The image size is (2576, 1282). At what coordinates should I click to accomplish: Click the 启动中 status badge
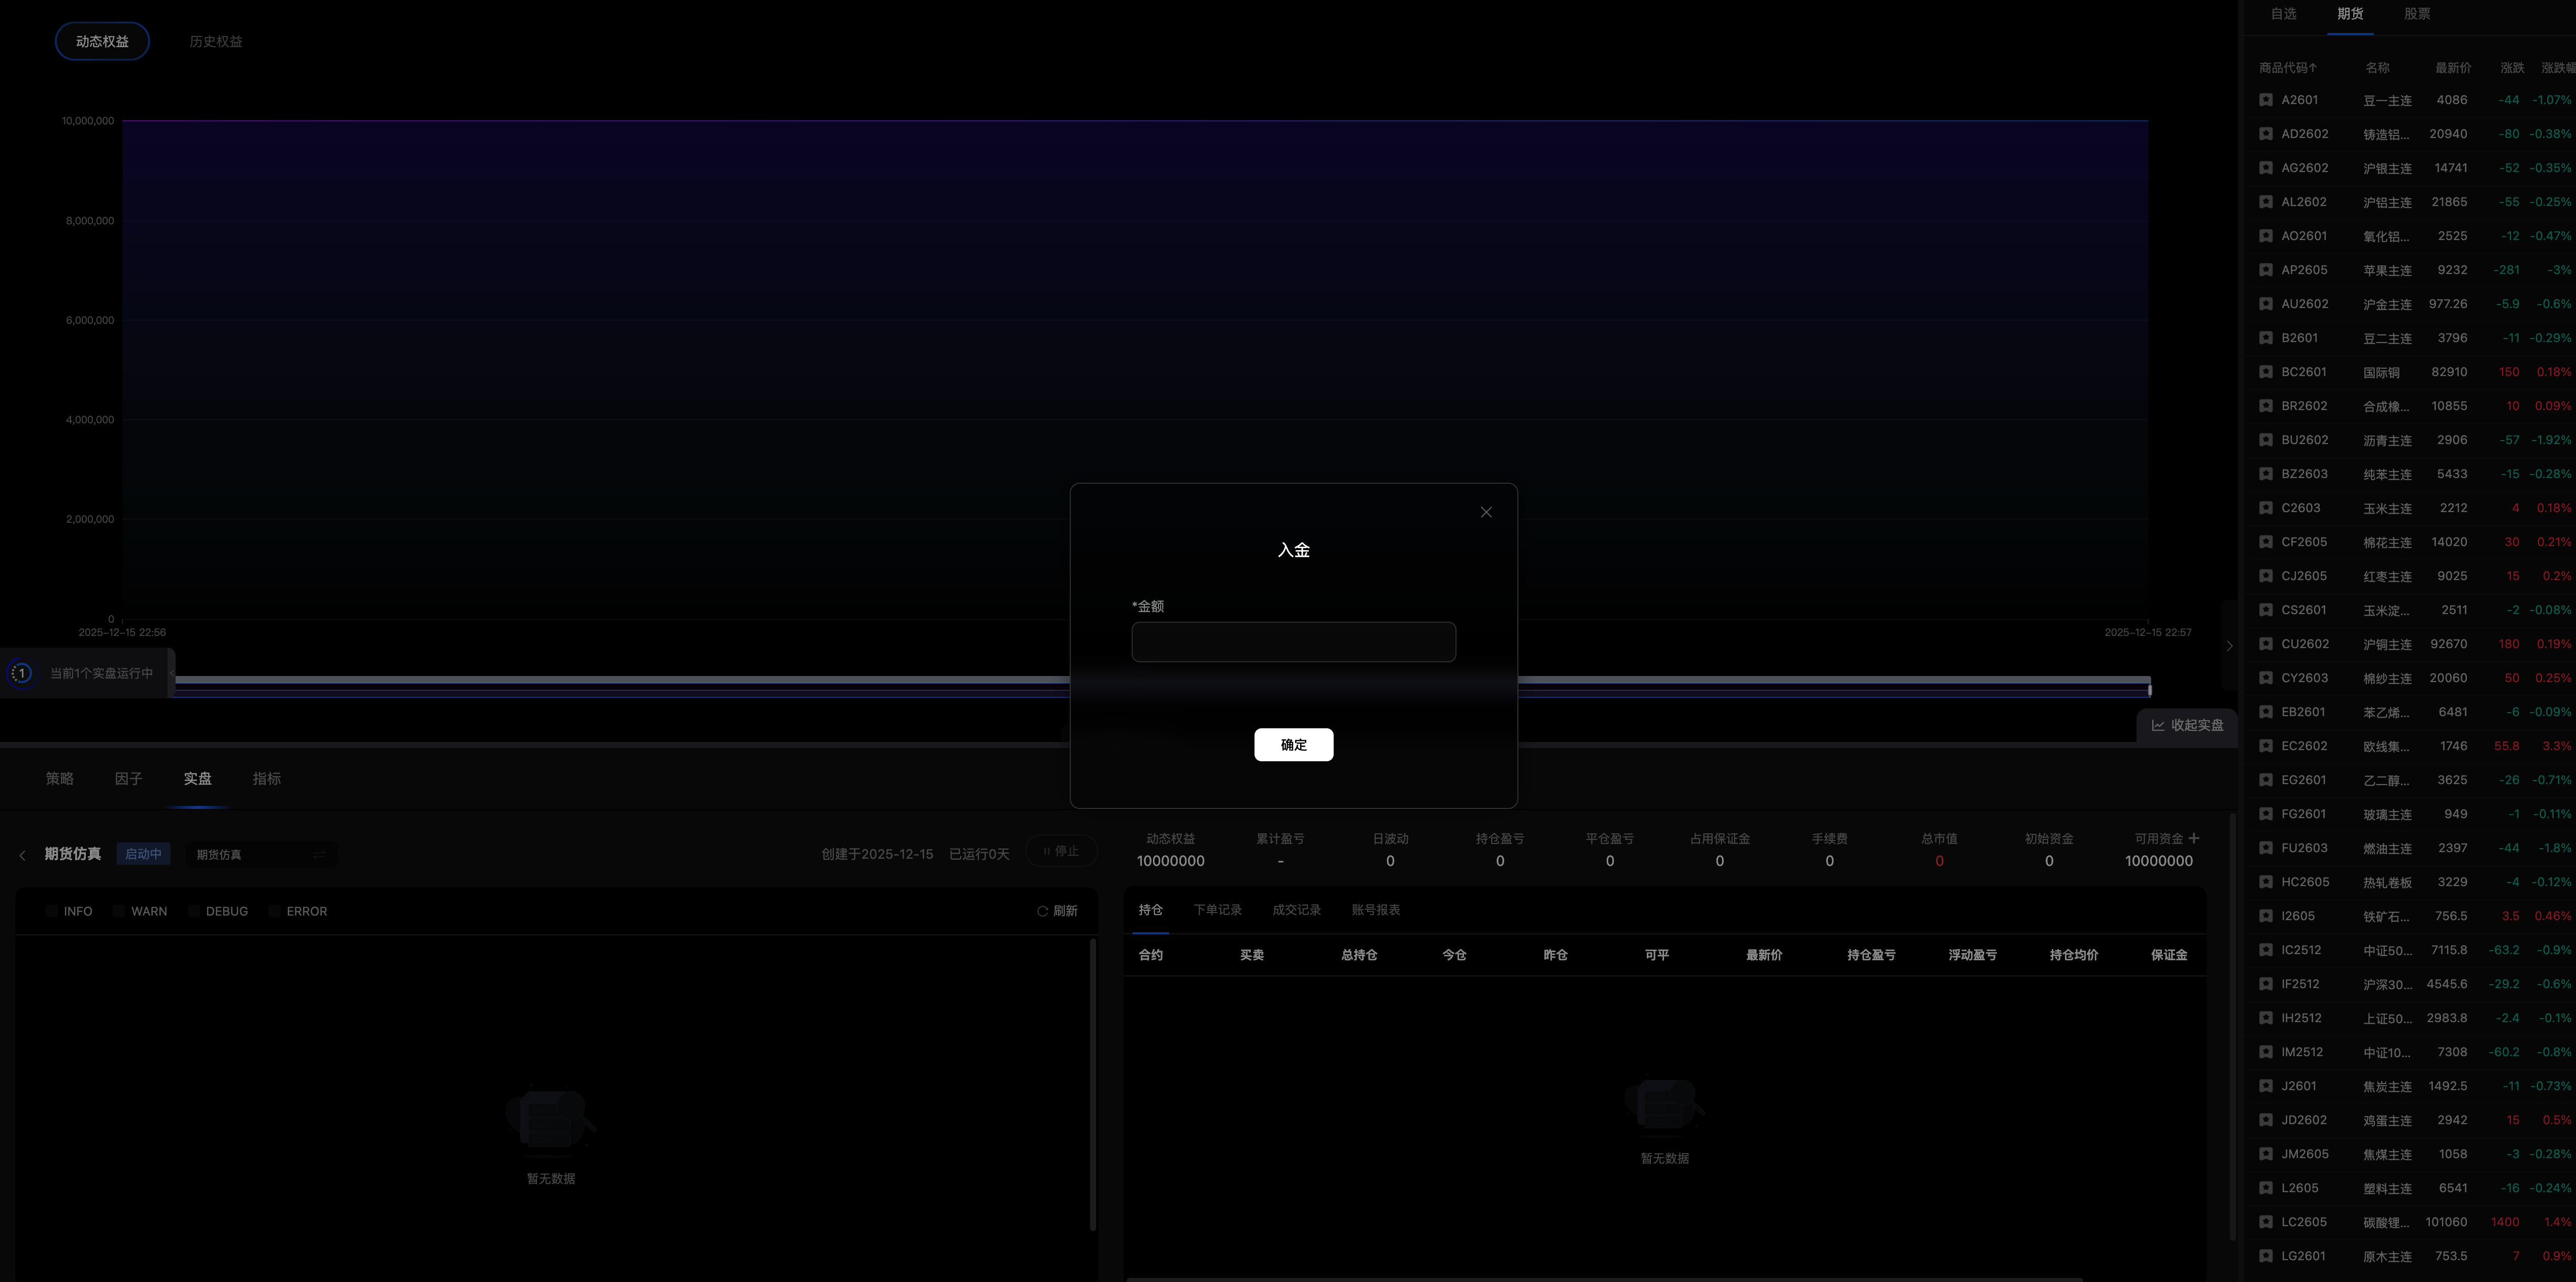click(x=143, y=854)
